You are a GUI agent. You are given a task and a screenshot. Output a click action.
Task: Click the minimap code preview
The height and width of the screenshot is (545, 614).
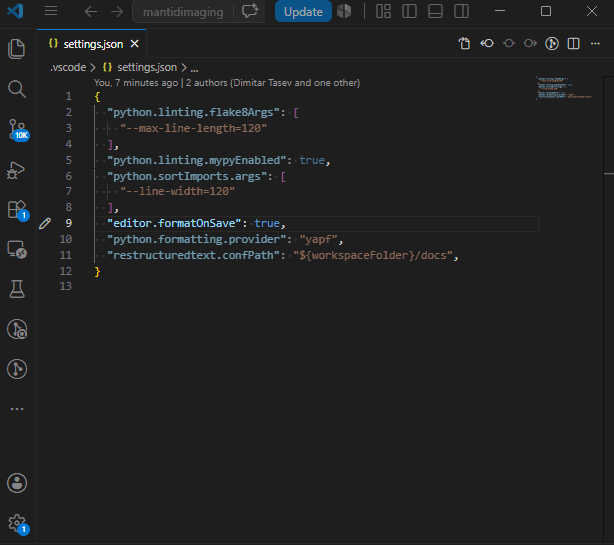(564, 88)
